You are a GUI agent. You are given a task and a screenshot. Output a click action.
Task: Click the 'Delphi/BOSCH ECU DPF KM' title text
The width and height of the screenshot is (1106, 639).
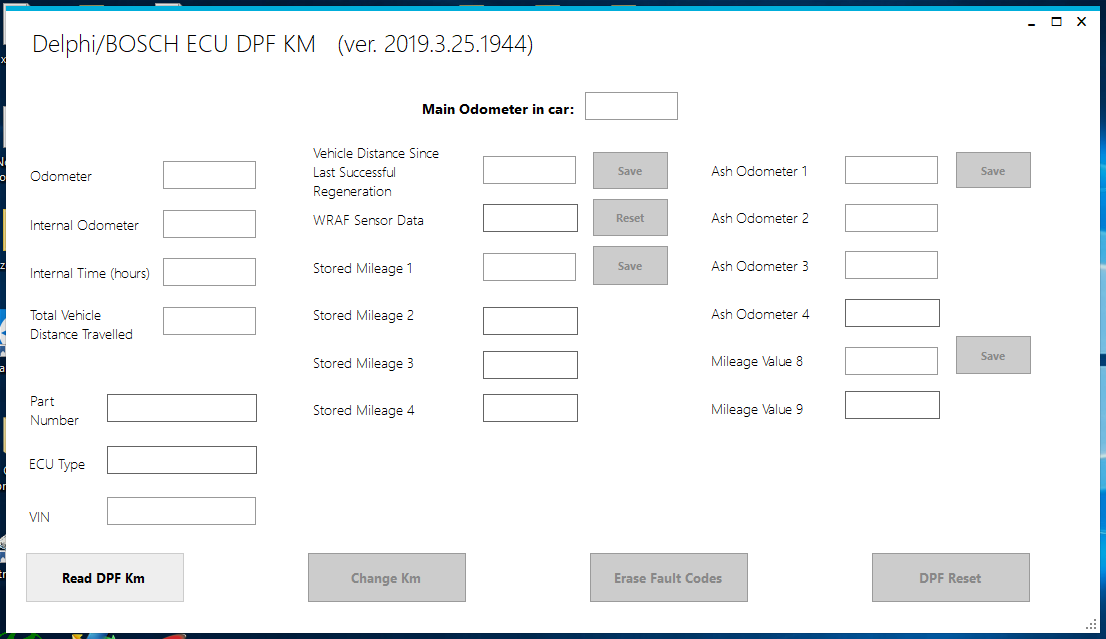point(174,44)
